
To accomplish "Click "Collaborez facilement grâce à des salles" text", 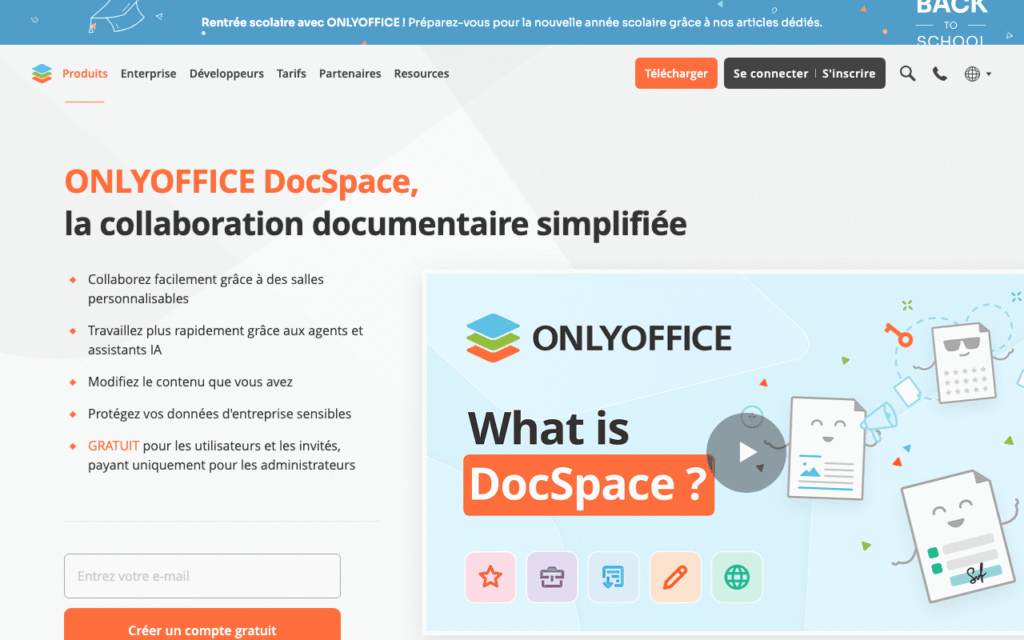I will point(206,279).
